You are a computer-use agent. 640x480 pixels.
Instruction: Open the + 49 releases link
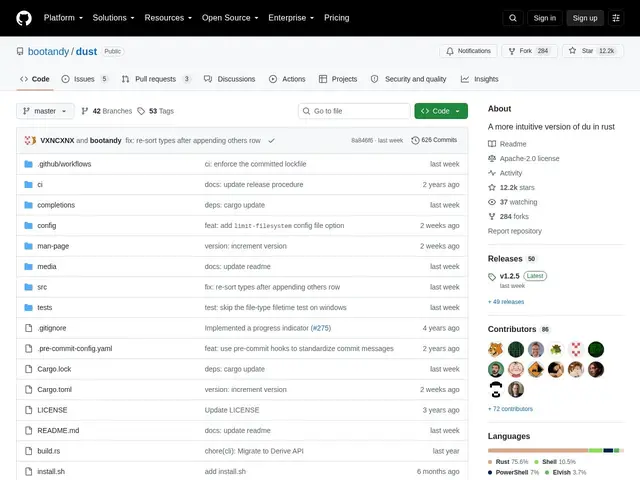click(506, 302)
